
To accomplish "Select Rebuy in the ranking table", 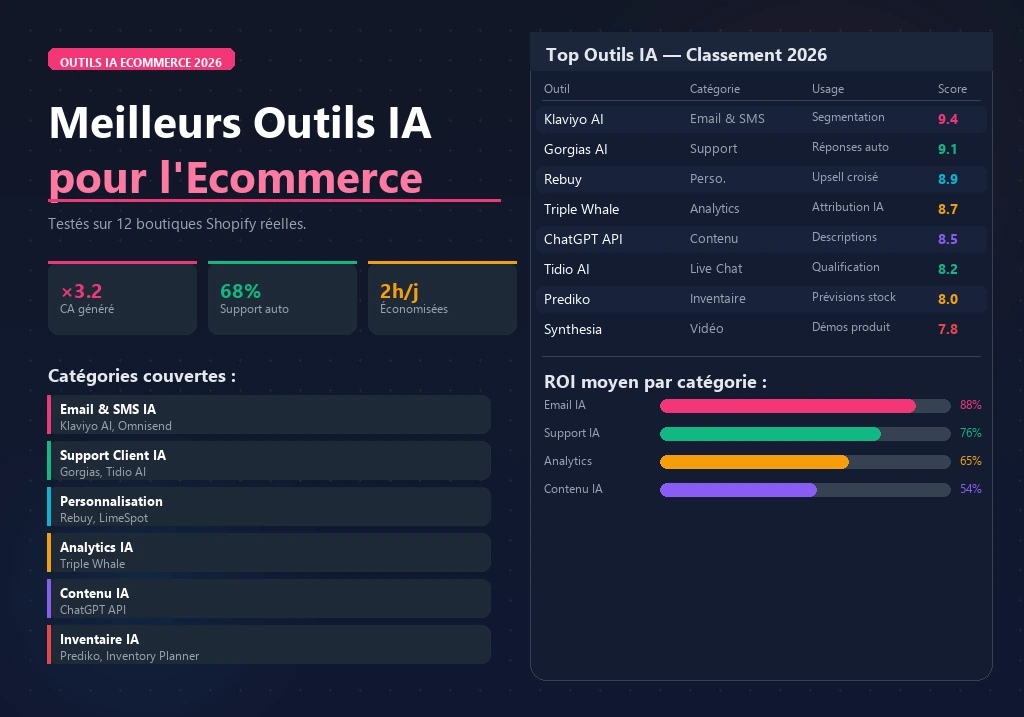I will click(x=562, y=179).
